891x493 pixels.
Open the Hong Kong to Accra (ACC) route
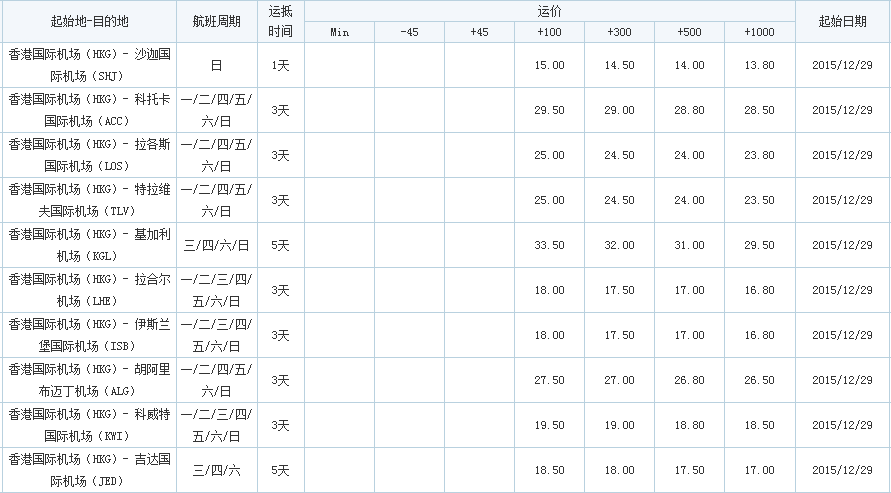coord(89,110)
